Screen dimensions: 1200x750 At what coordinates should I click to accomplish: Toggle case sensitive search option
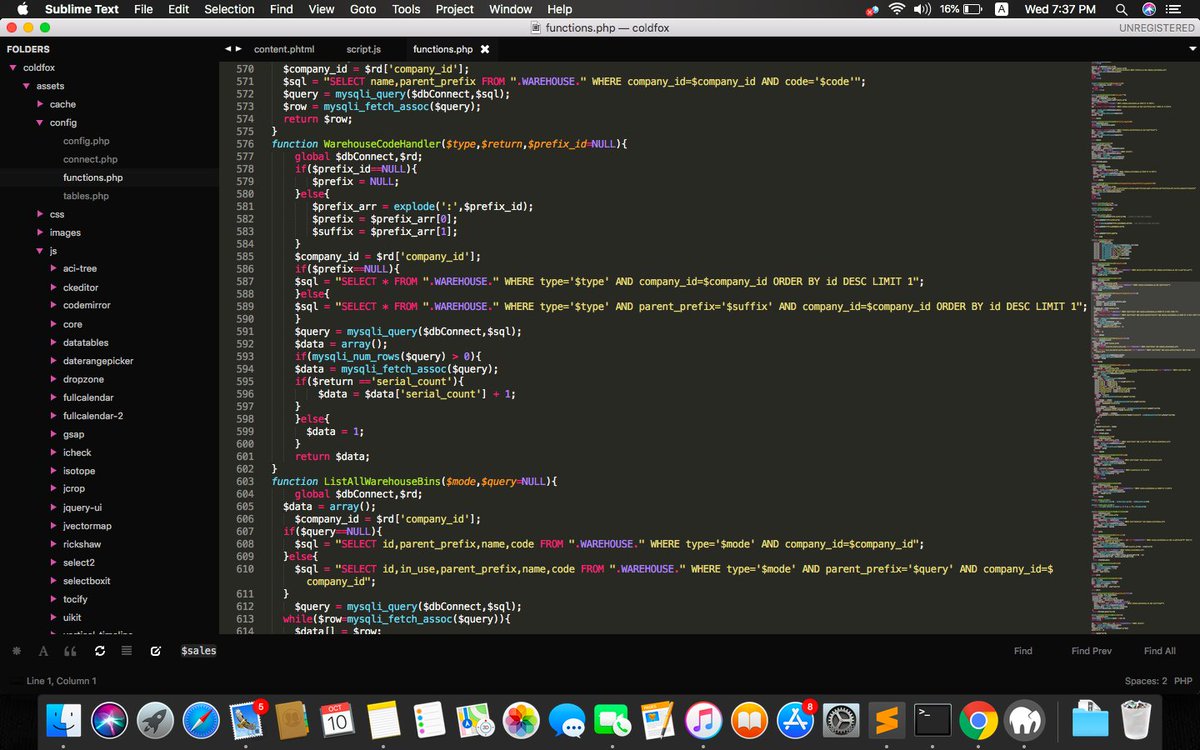[43, 651]
